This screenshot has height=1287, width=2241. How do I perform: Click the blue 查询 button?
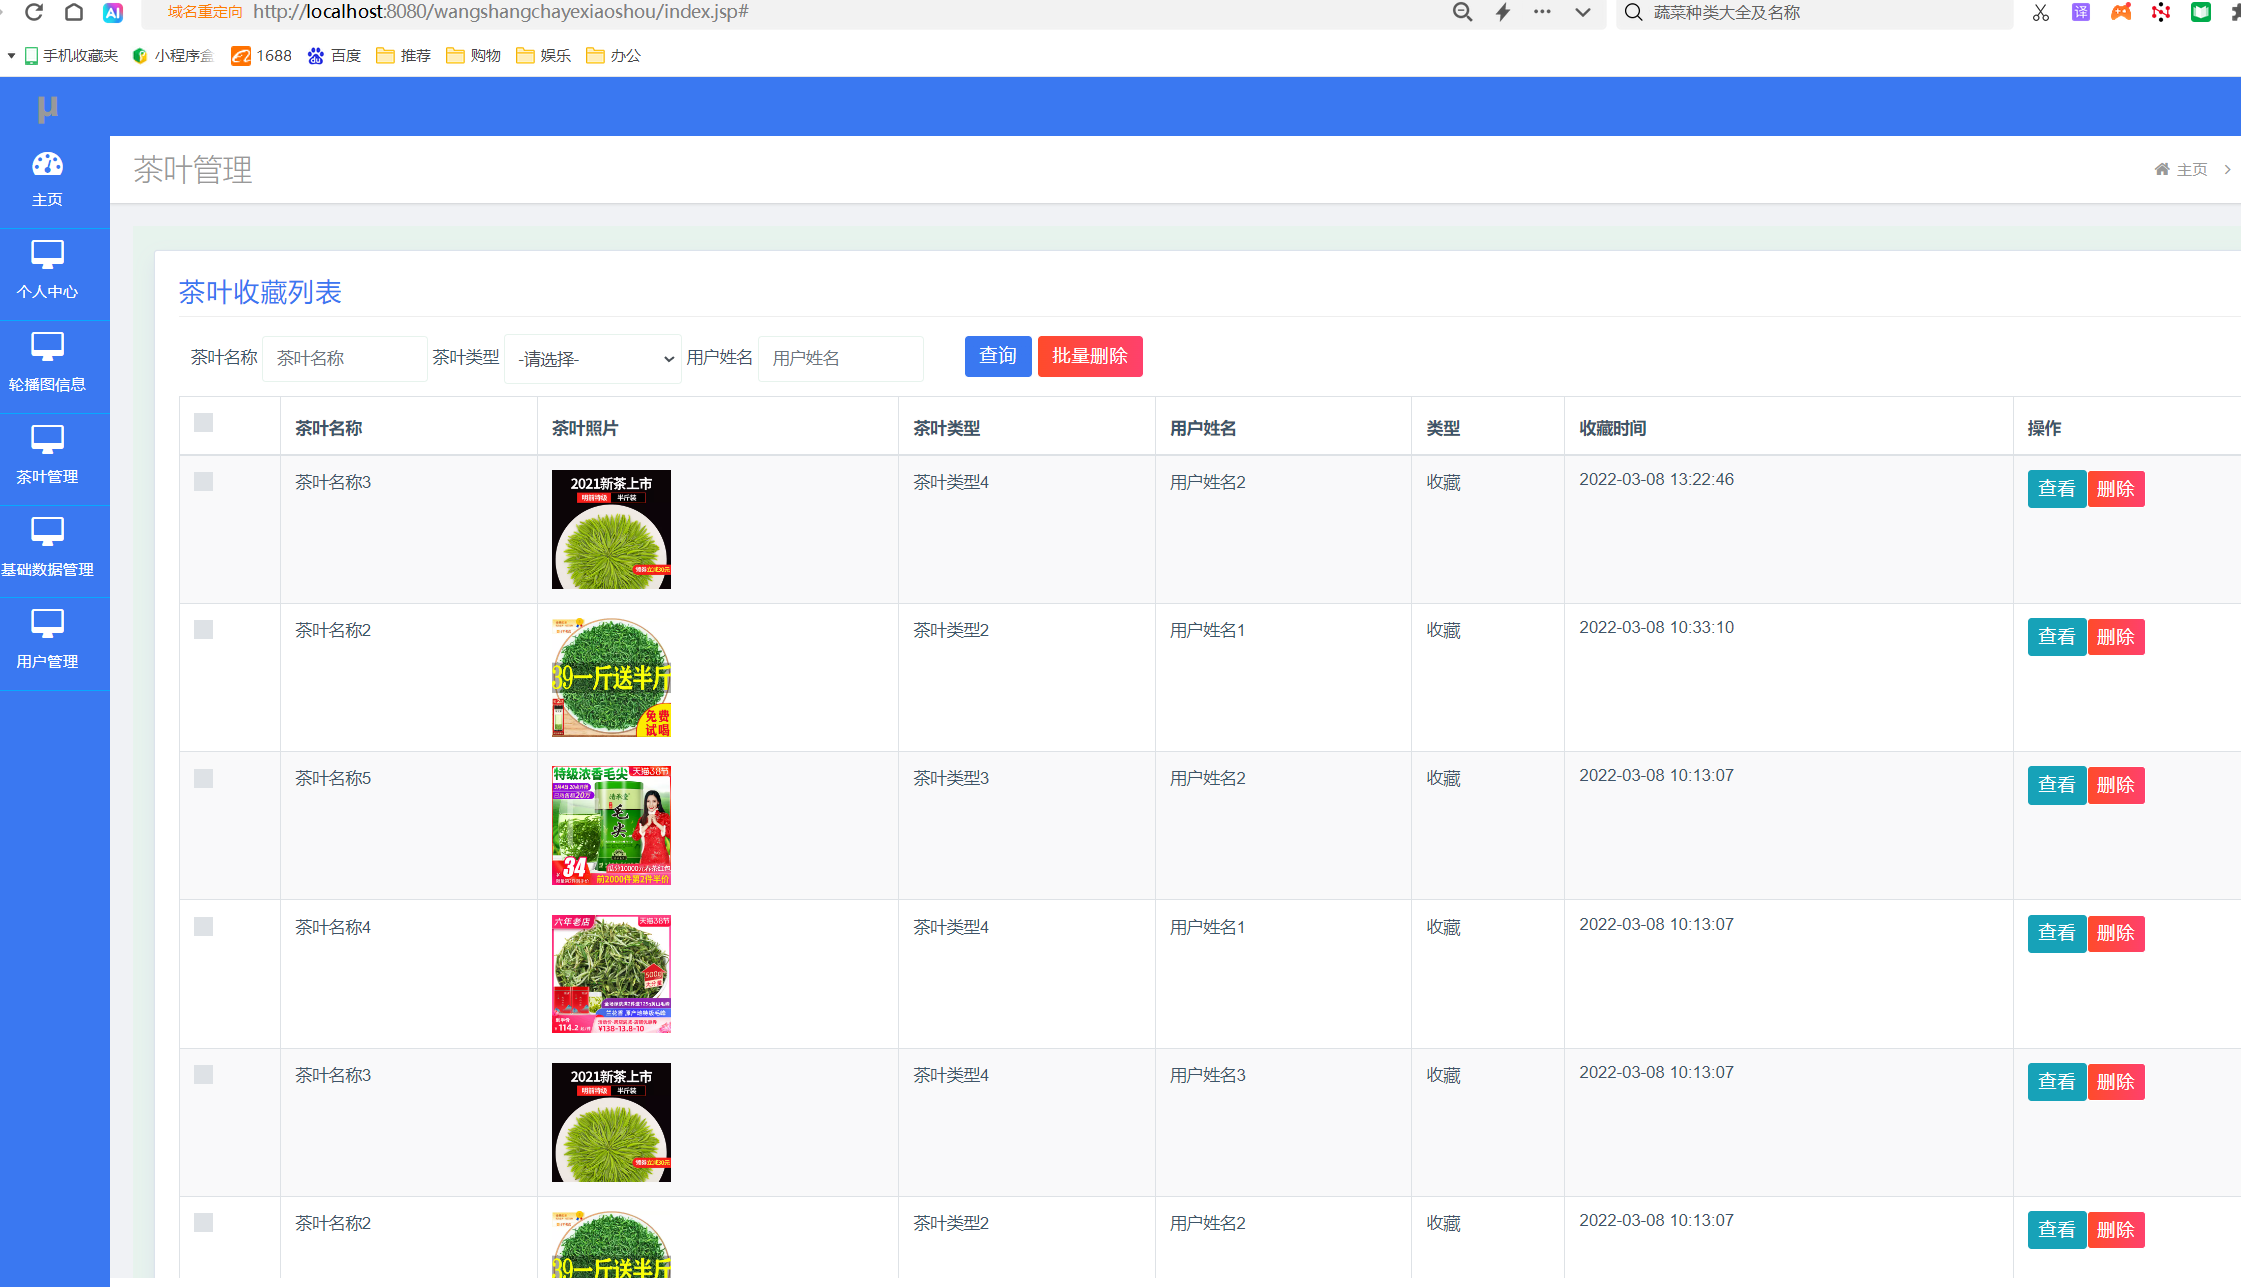pyautogui.click(x=997, y=356)
